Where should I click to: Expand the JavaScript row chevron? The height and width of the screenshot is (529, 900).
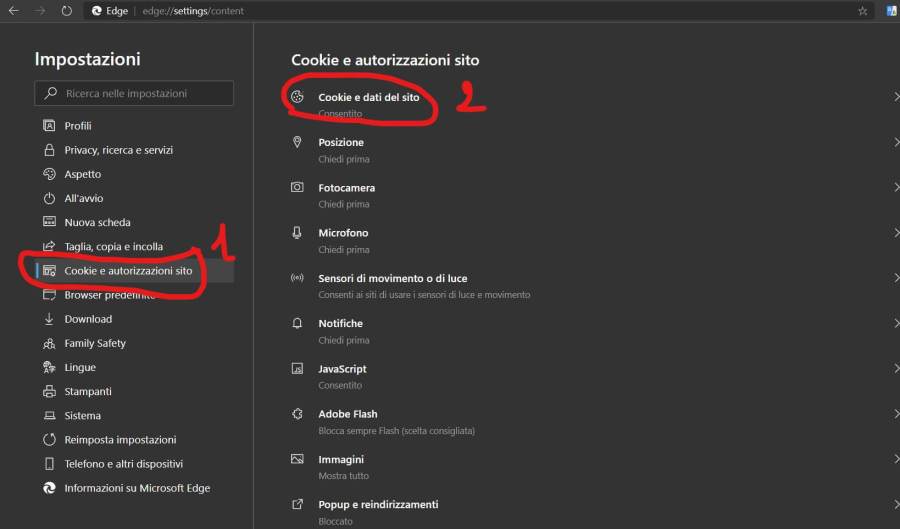[895, 369]
